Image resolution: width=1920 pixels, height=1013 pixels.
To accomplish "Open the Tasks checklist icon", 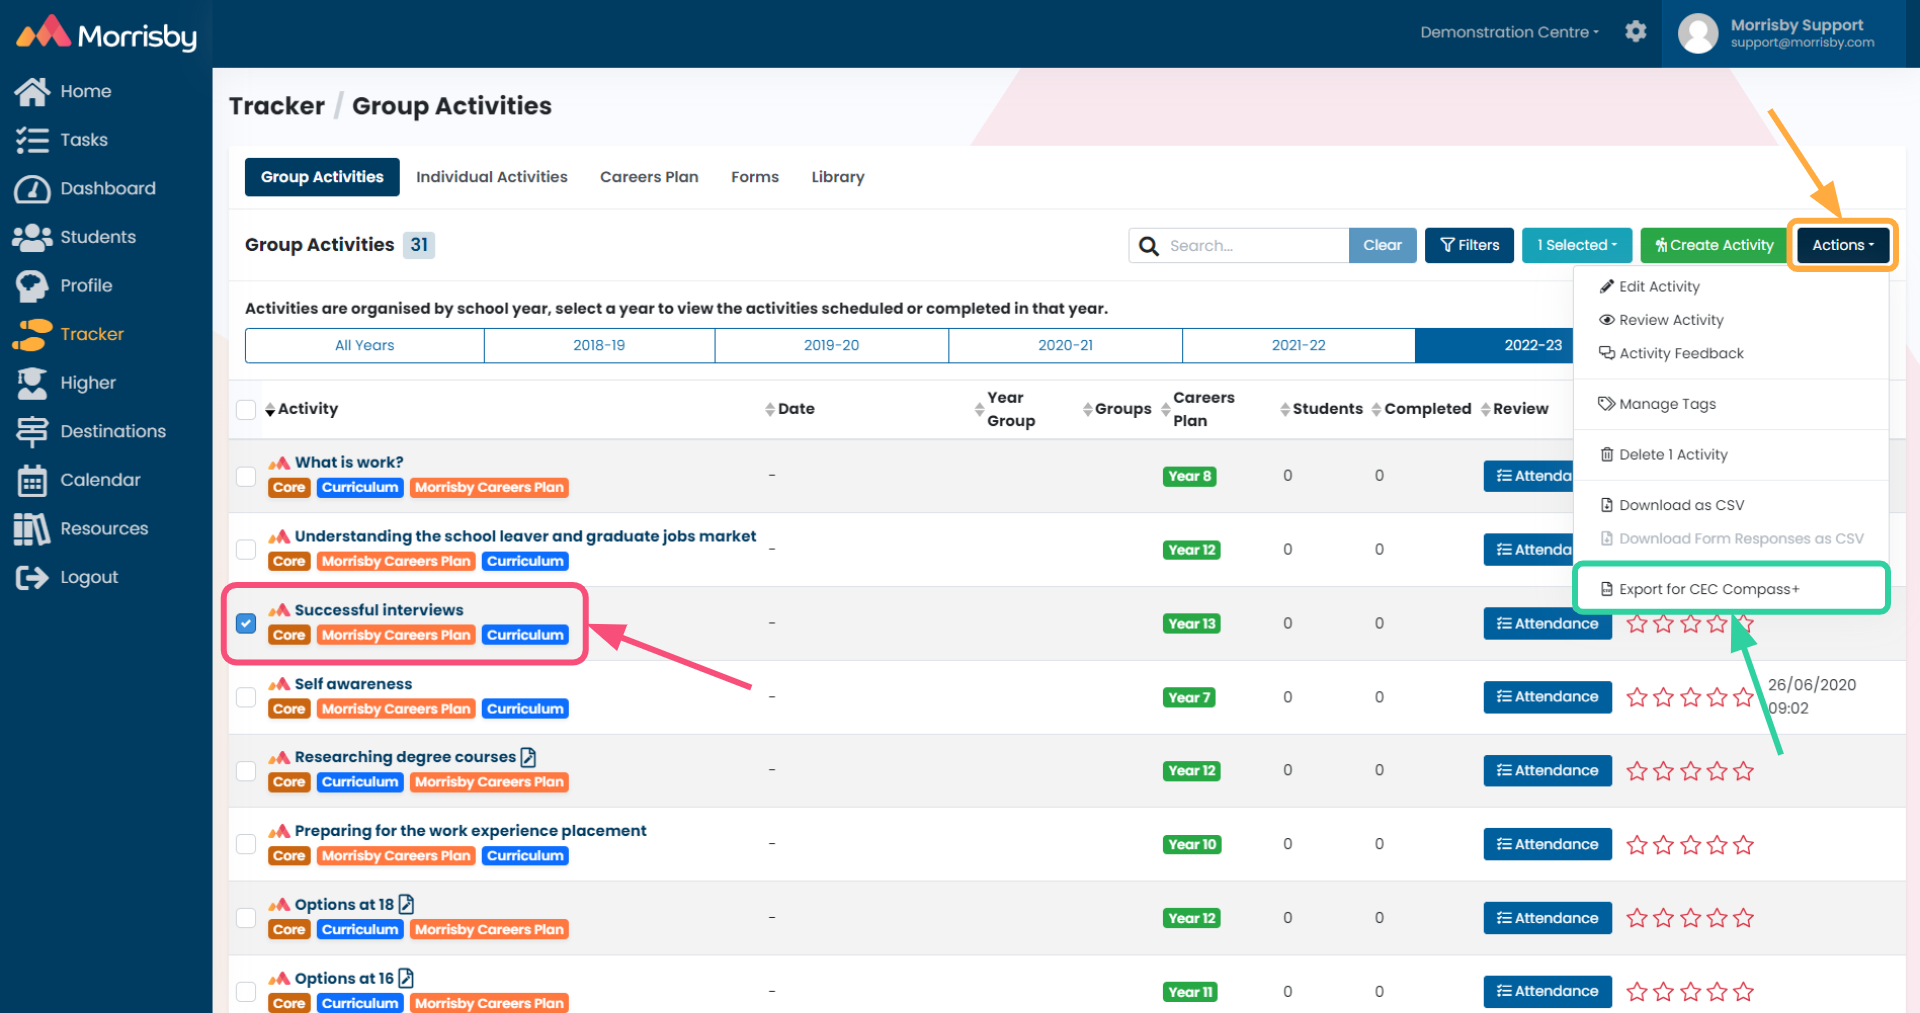I will 32,140.
